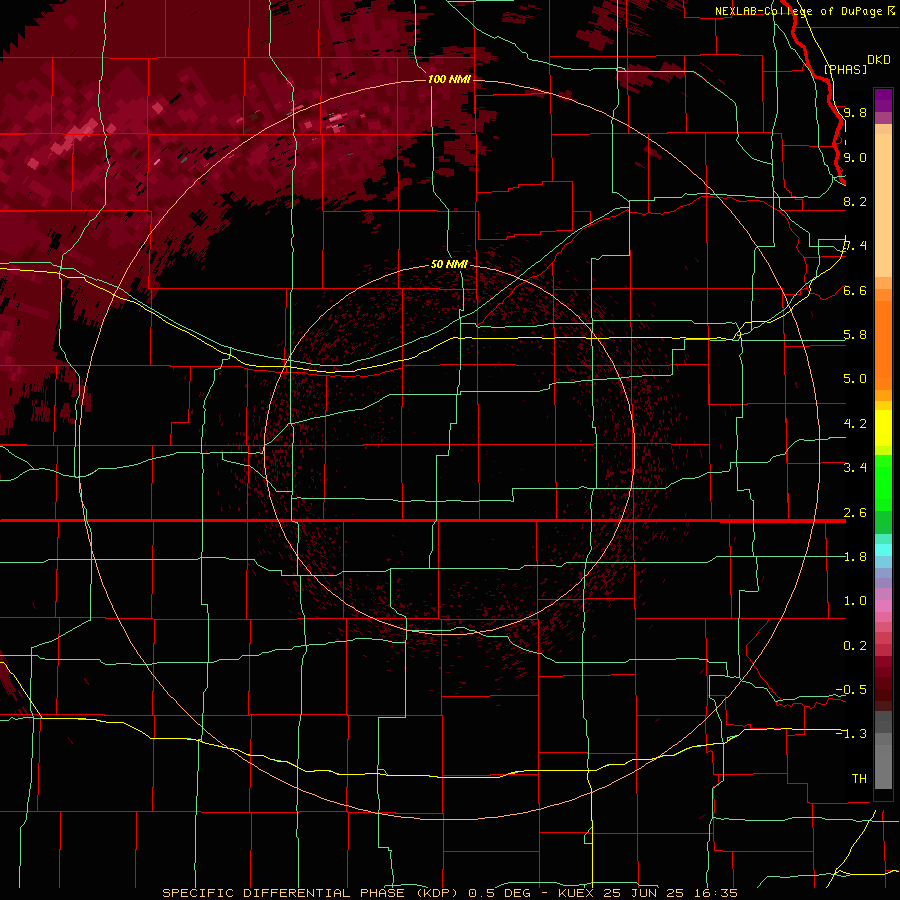Pick the light peach segment of the color bar

(x=883, y=207)
